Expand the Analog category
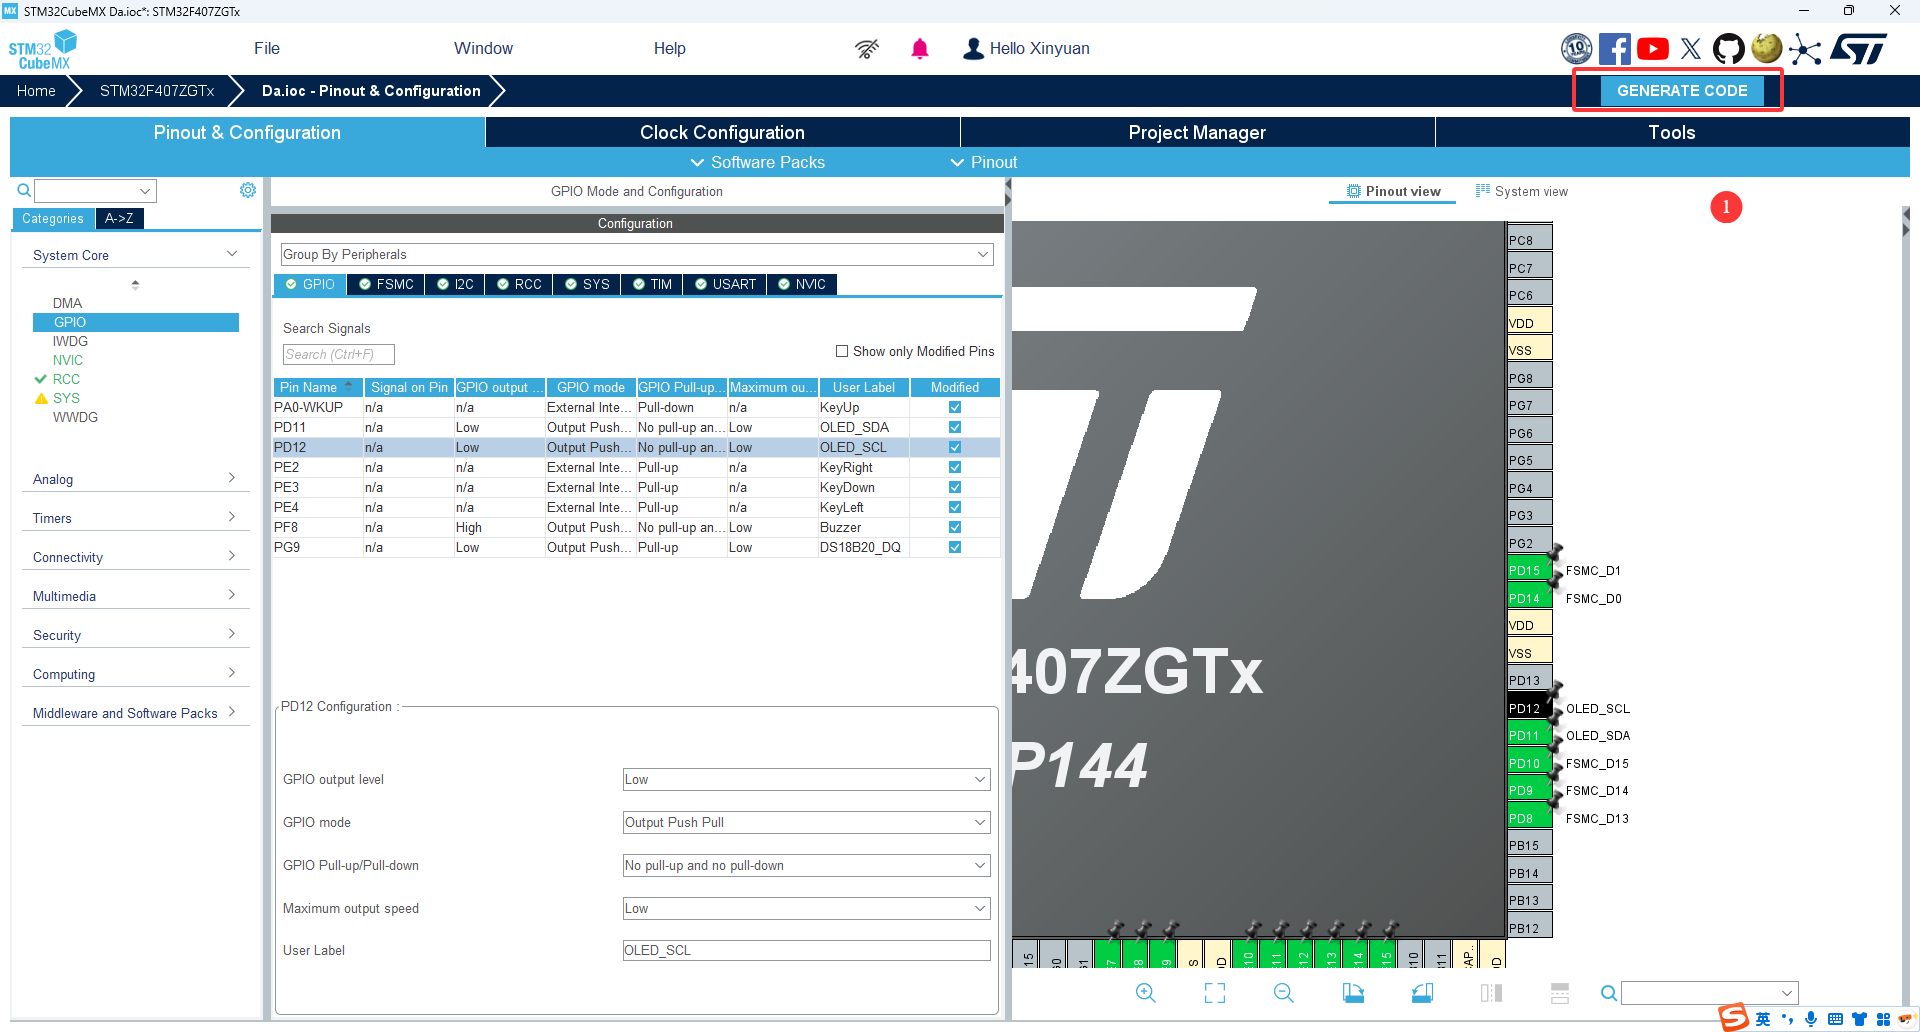The width and height of the screenshot is (1920, 1032). click(136, 479)
